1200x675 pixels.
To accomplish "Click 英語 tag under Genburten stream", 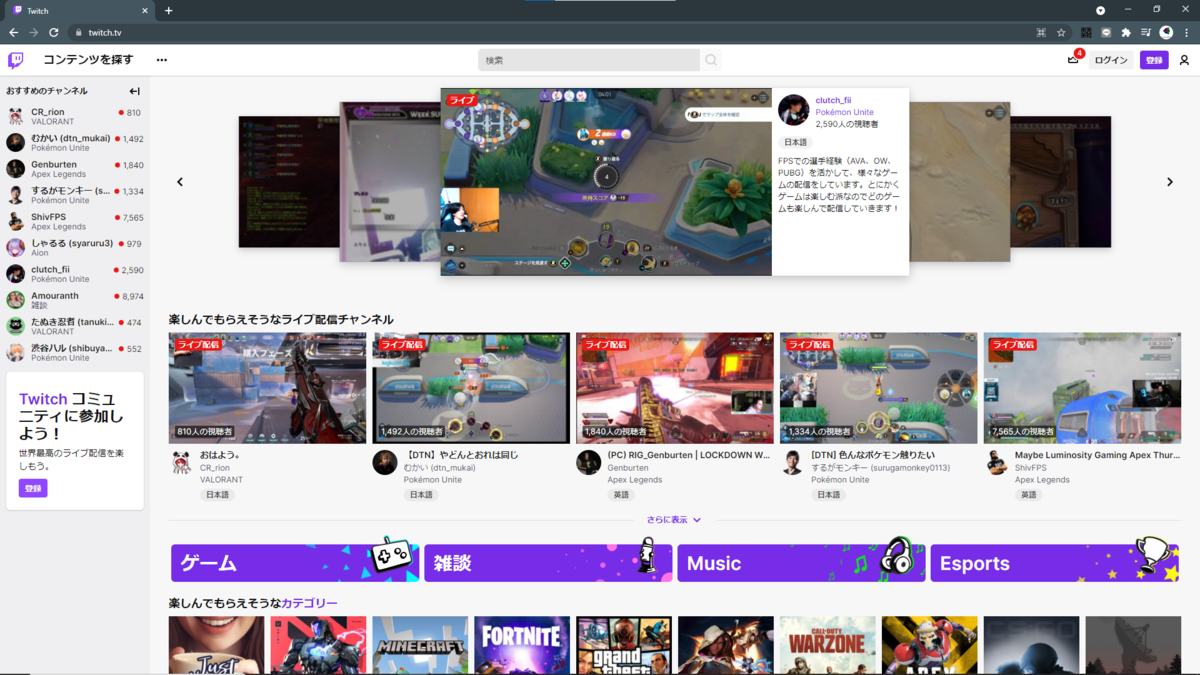I will (621, 495).
